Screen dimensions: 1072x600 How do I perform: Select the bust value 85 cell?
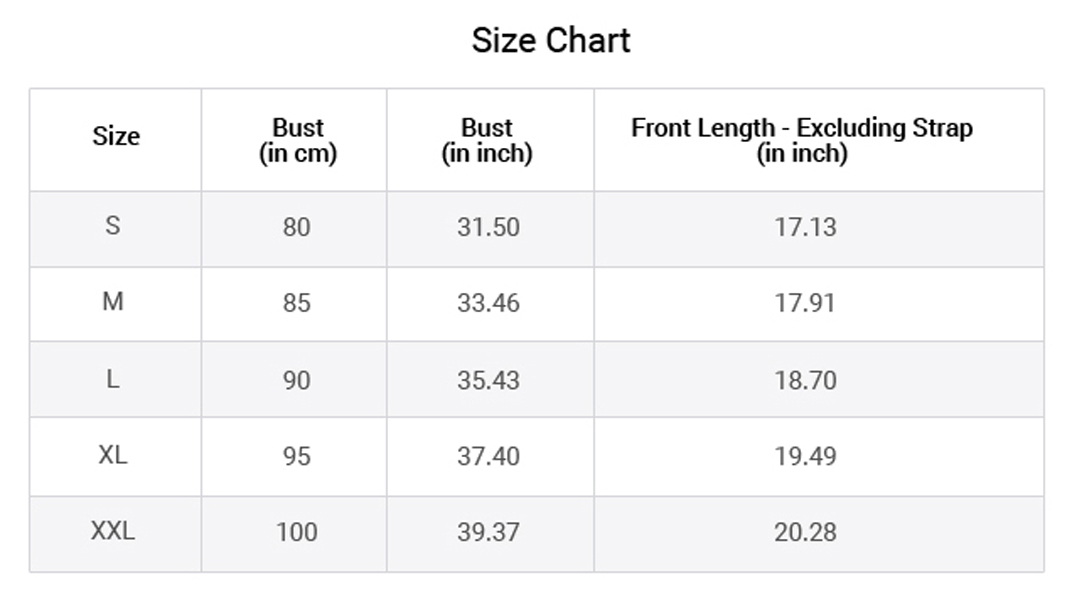coord(297,303)
